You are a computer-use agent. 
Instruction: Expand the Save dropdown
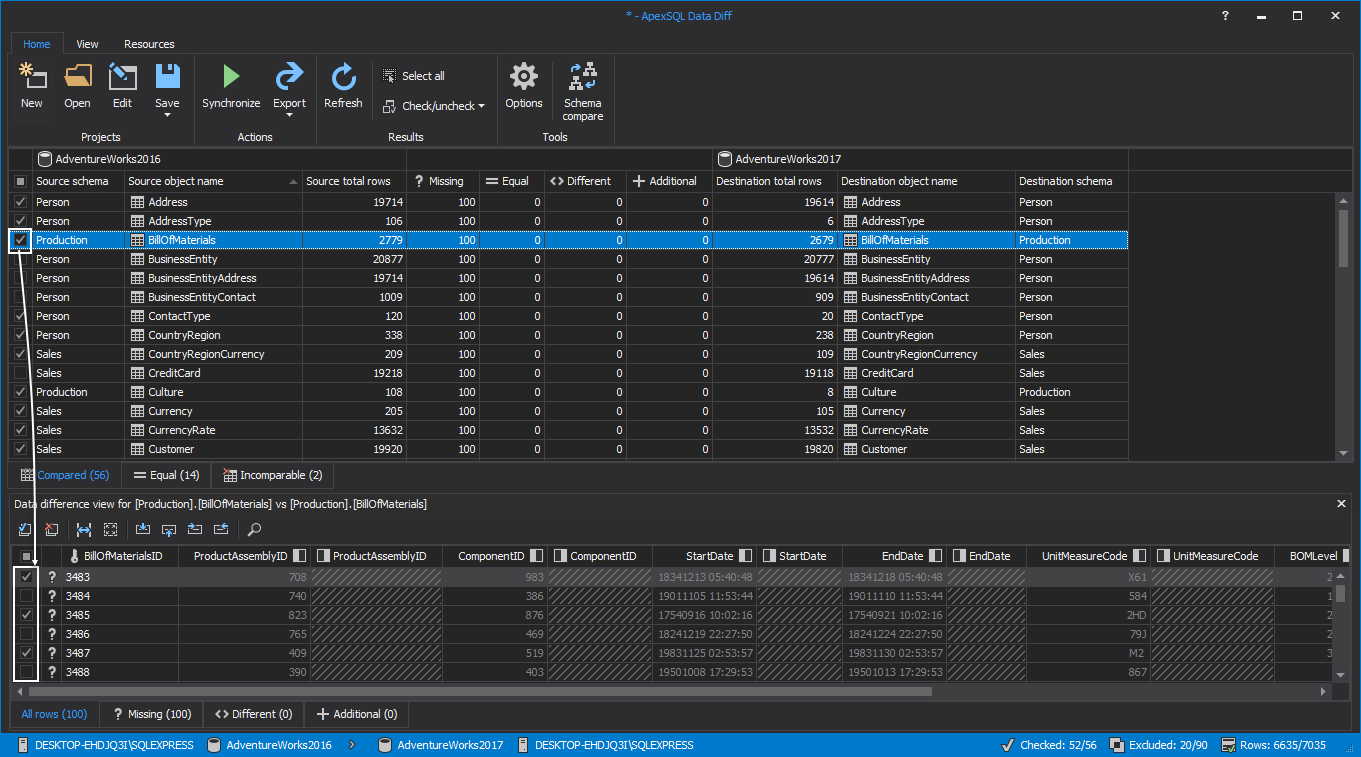coord(167,114)
